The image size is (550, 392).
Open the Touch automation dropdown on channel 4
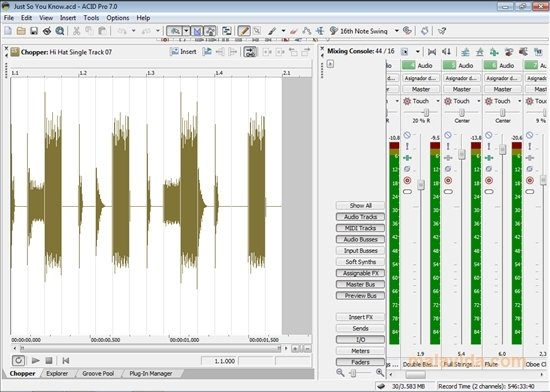coord(437,101)
